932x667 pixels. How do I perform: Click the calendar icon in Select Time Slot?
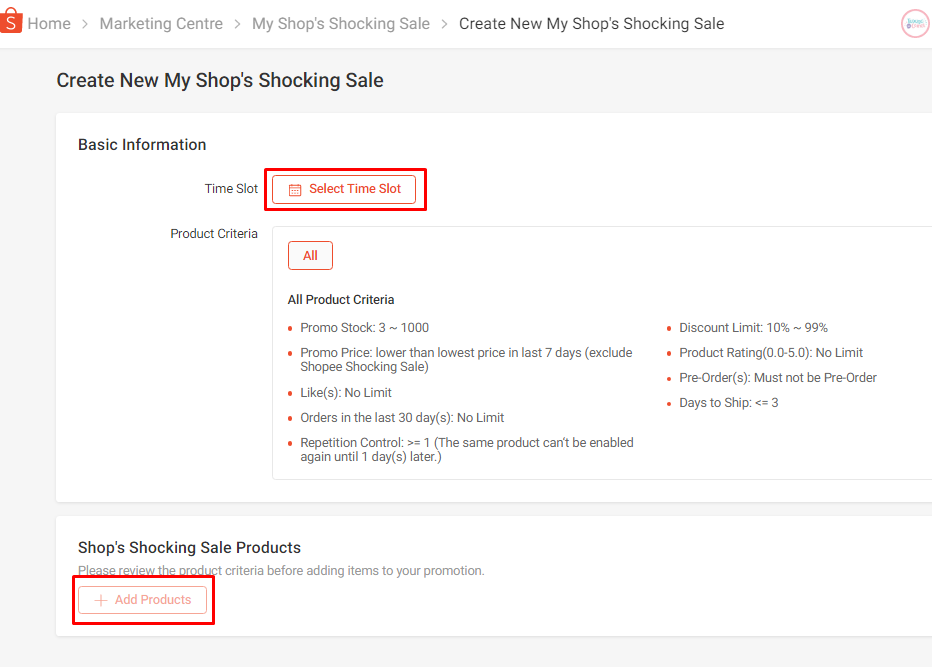295,190
